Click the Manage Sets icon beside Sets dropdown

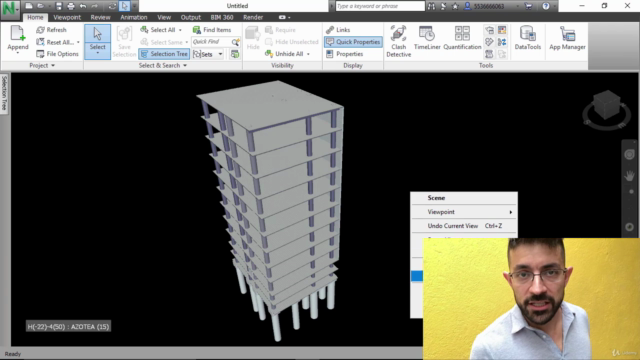tap(235, 54)
